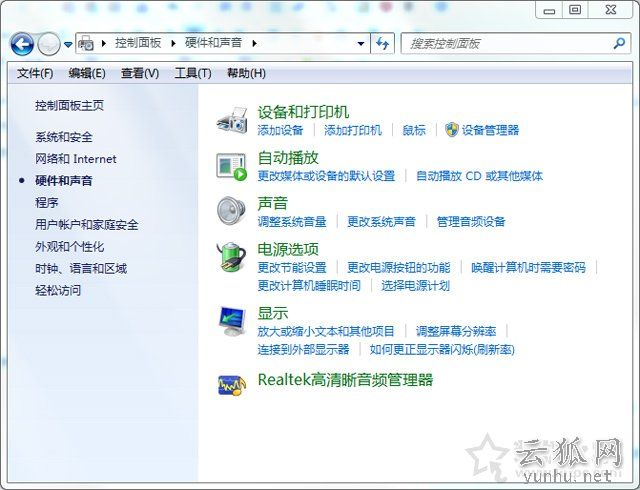Select 网络和 Internet in sidebar
This screenshot has width=640, height=490.
tap(76, 159)
